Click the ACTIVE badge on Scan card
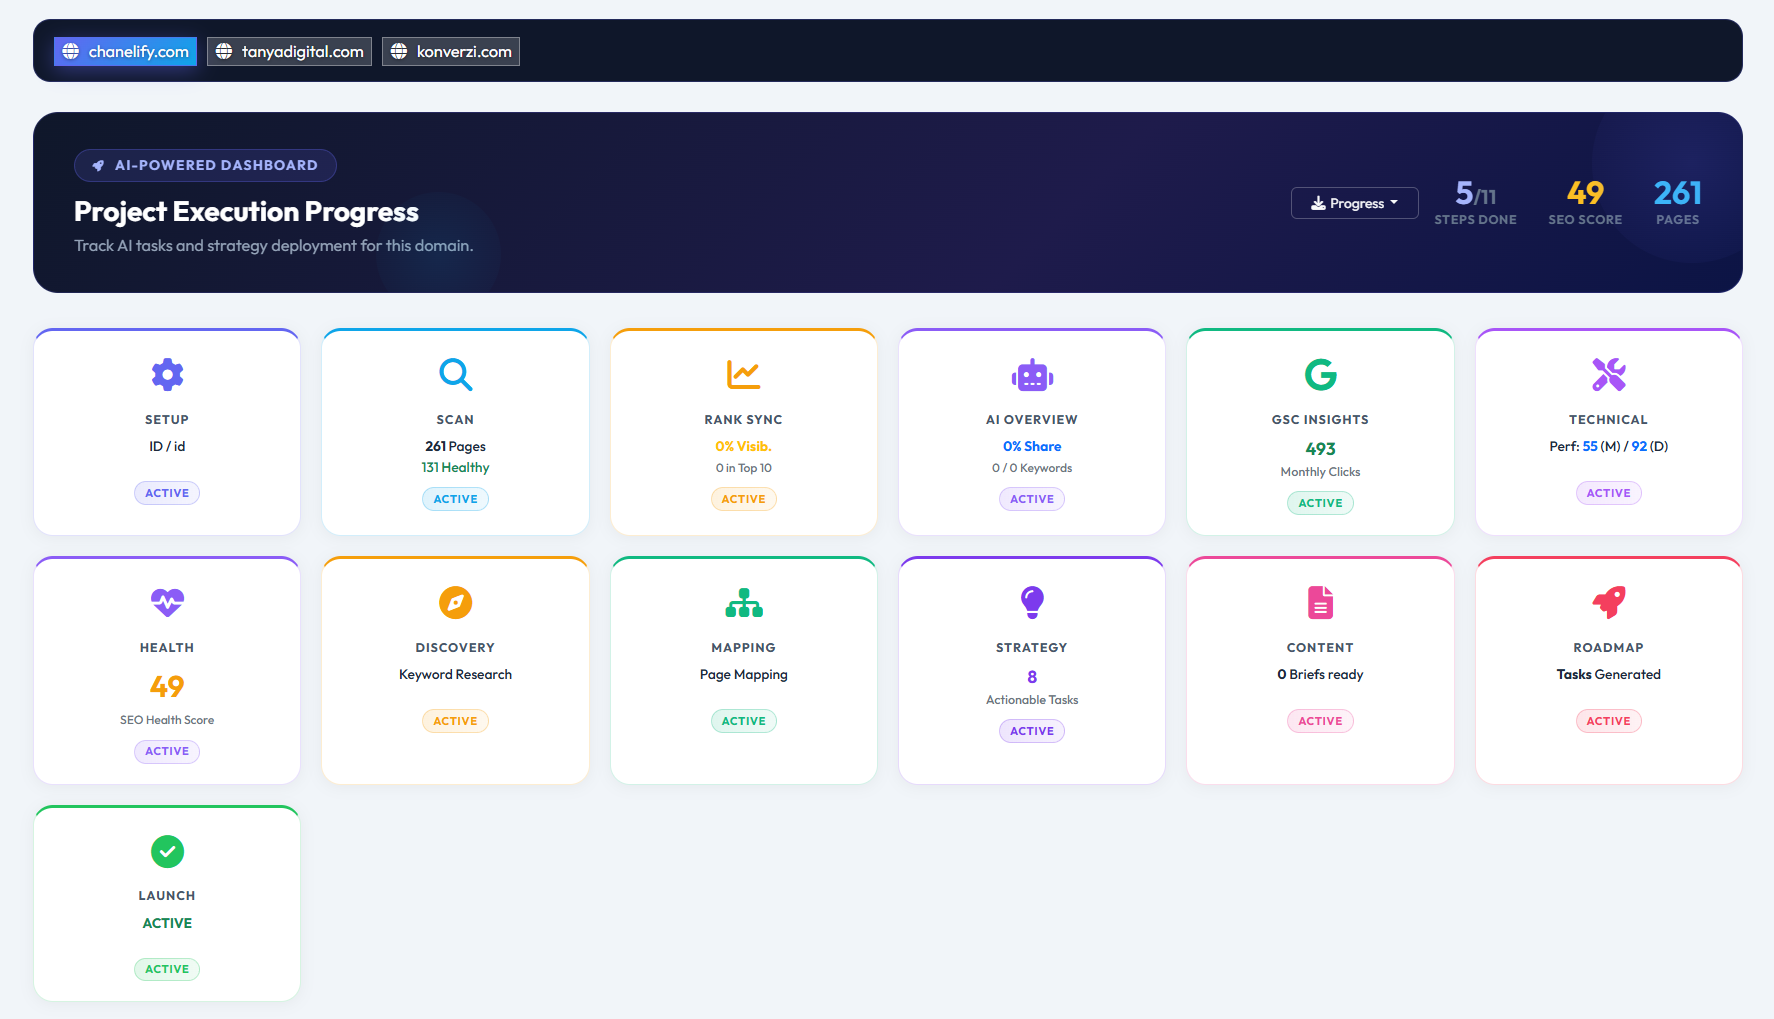This screenshot has height=1019, width=1774. point(455,499)
